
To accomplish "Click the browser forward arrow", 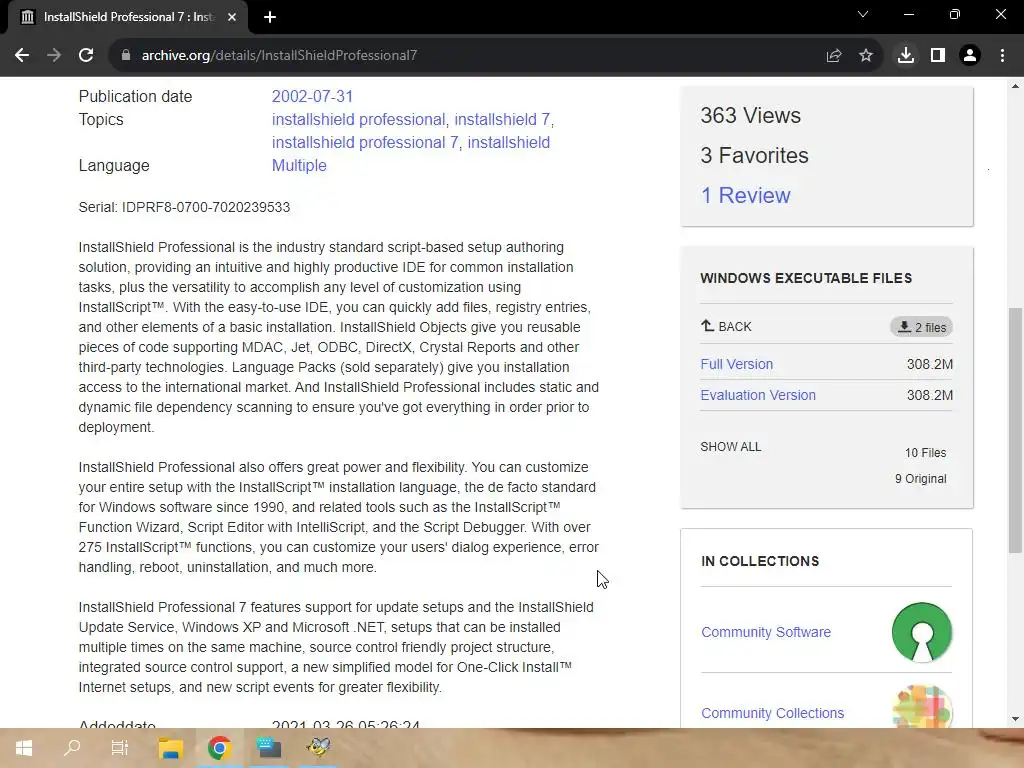I will (x=54, y=56).
